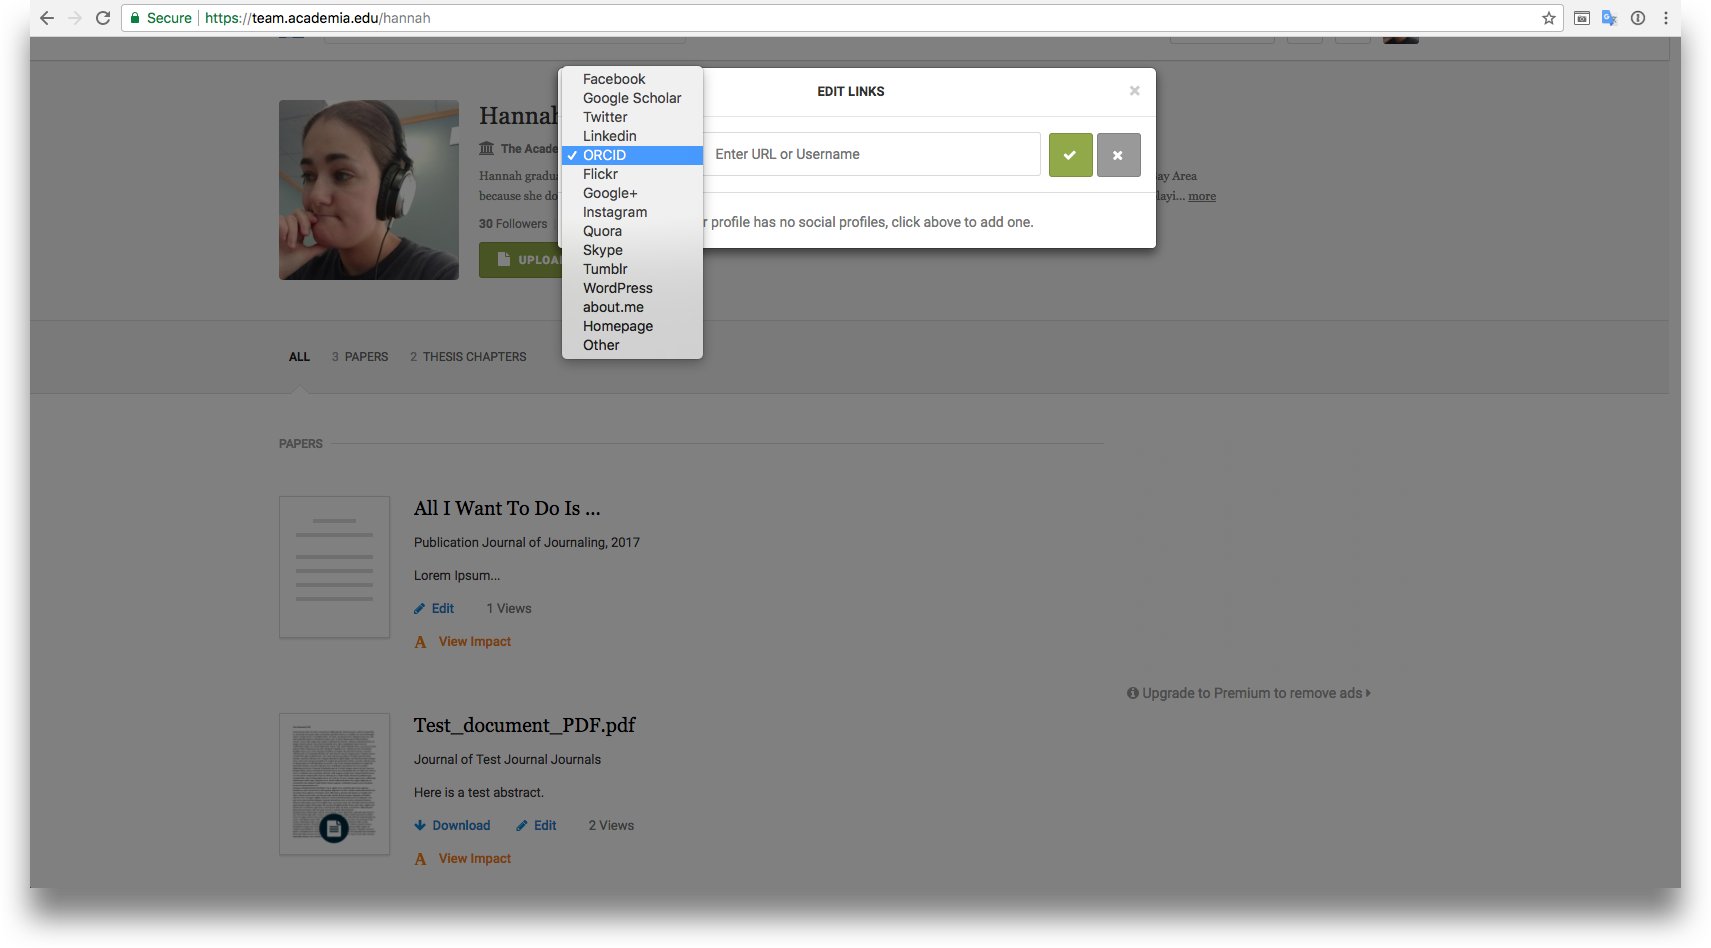Click the address bar URL team.academia.edu/hannah

pos(317,18)
